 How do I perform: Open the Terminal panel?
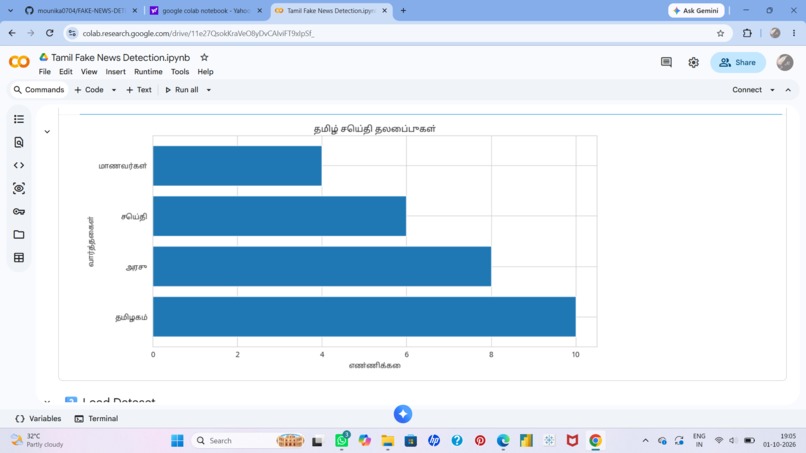click(x=97, y=419)
